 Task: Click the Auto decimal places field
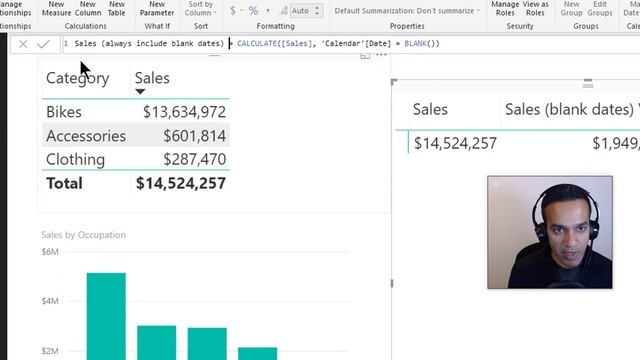point(301,11)
